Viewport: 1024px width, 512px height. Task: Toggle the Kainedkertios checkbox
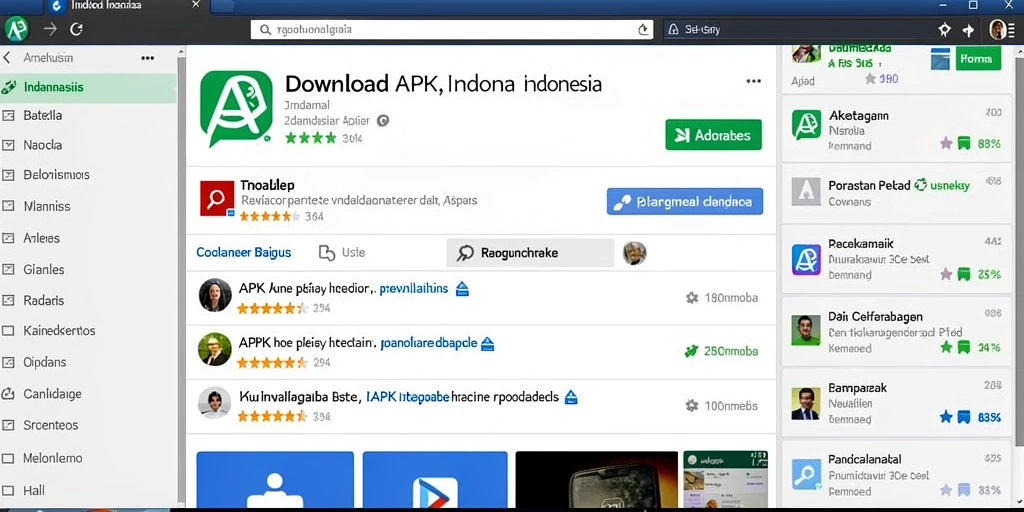pyautogui.click(x=8, y=330)
